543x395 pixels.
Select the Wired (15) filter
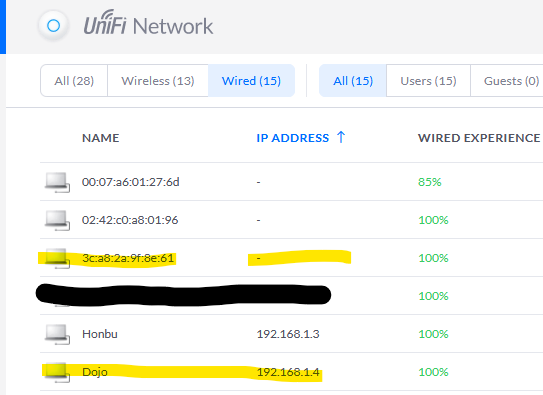[x=251, y=81]
